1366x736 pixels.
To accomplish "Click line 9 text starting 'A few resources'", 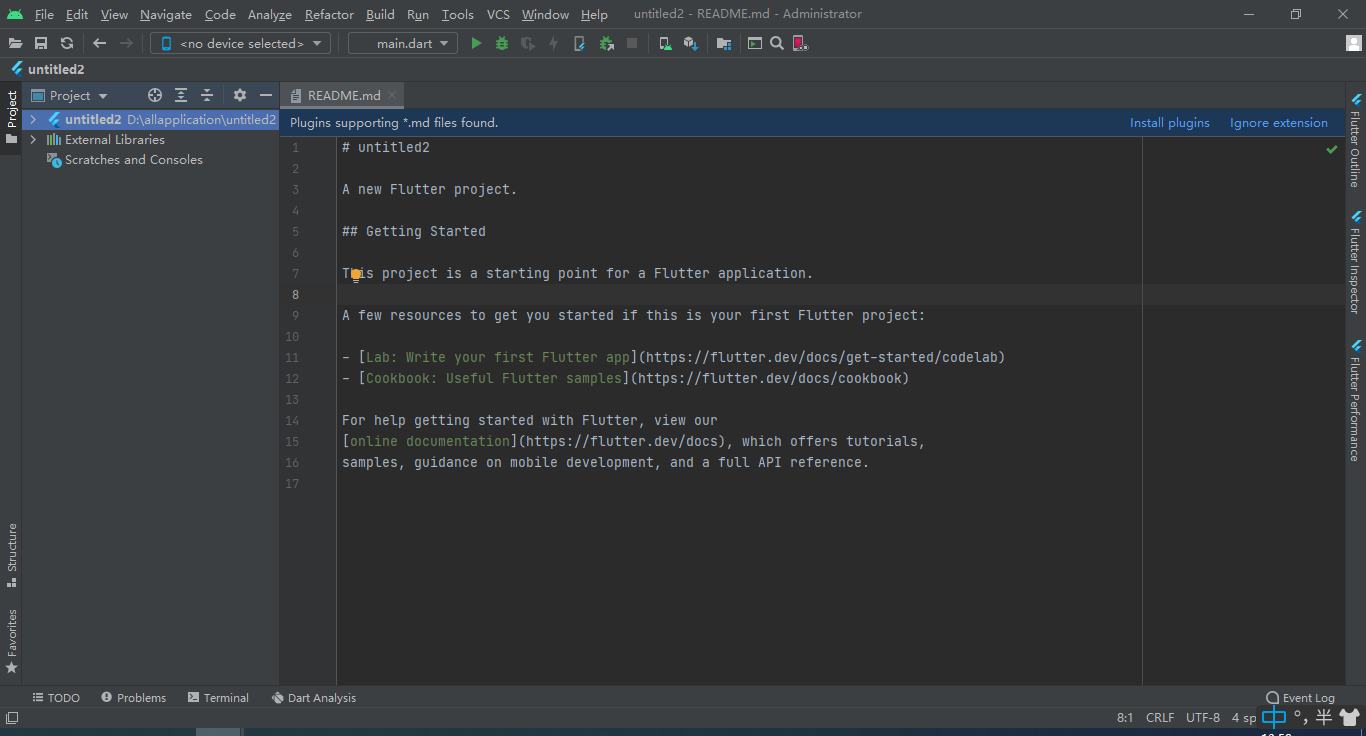I will pyautogui.click(x=634, y=315).
